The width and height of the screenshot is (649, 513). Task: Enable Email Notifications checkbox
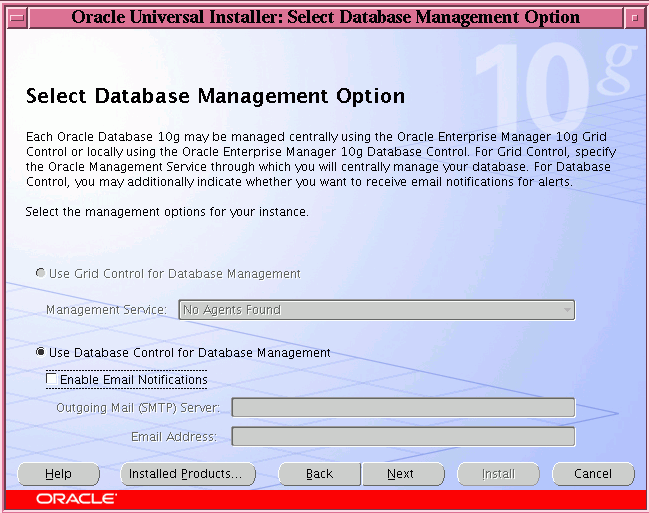(x=52, y=380)
